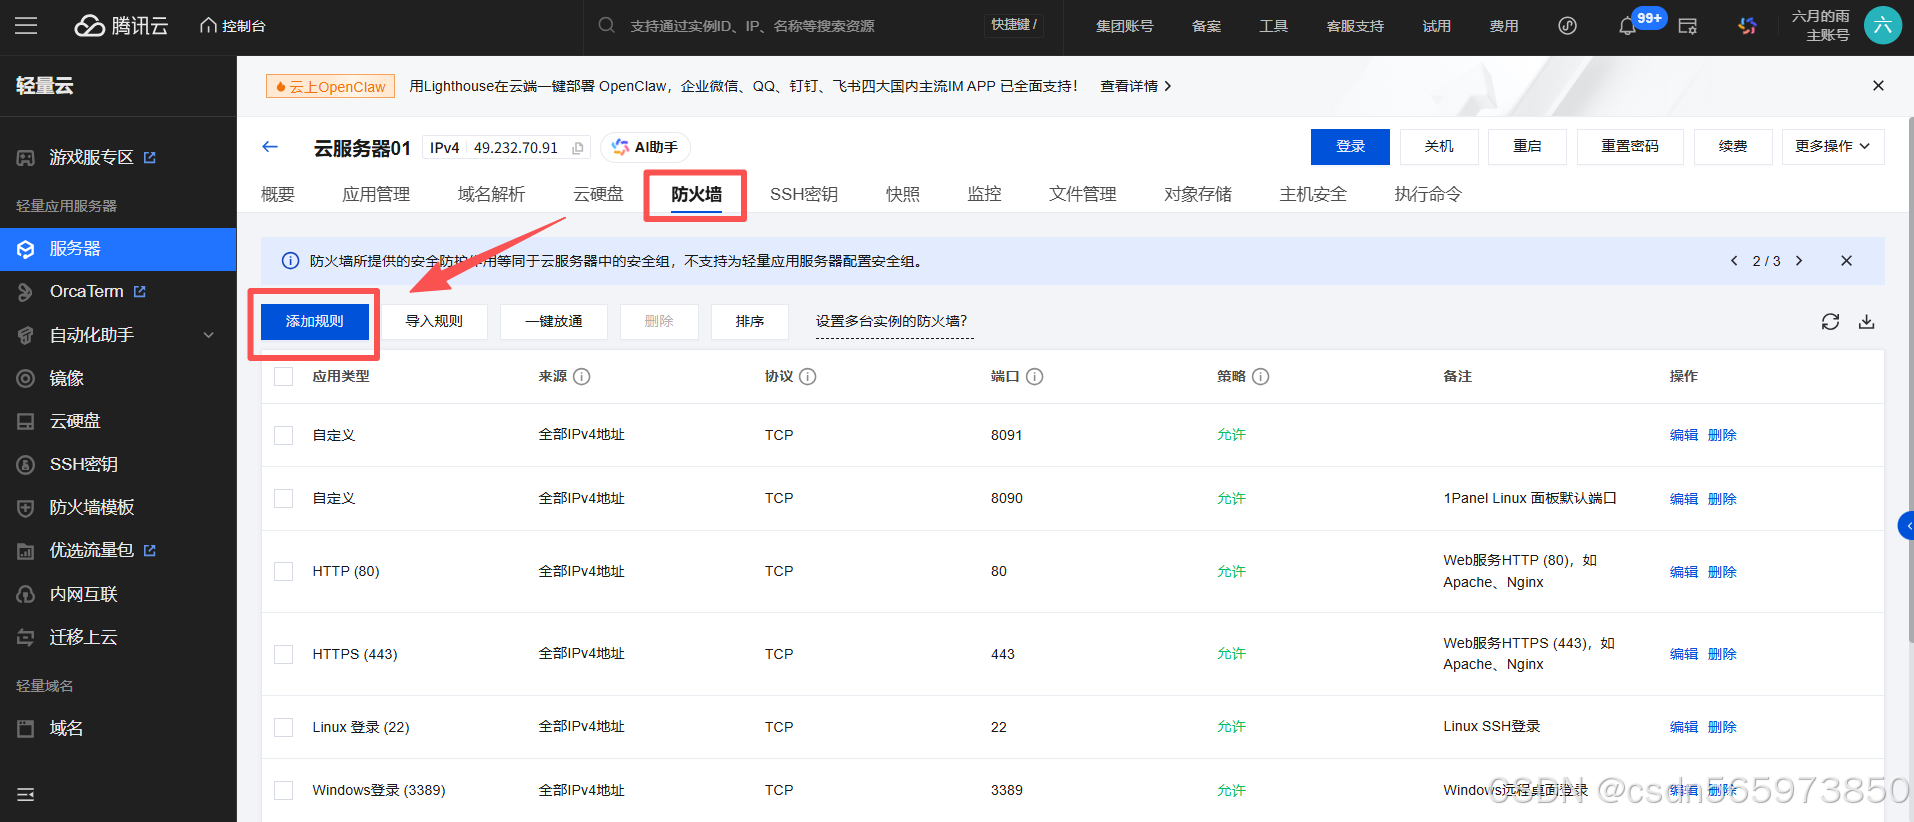Click the blue 登录 button
The width and height of the screenshot is (1914, 822).
point(1350,146)
